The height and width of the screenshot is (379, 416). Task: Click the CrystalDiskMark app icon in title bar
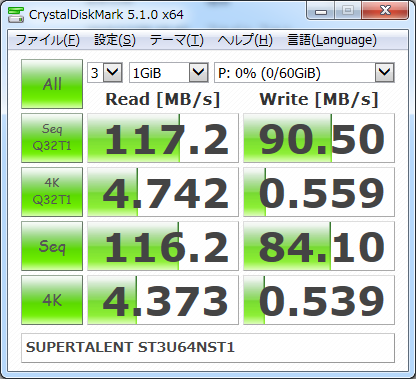(x=16, y=14)
